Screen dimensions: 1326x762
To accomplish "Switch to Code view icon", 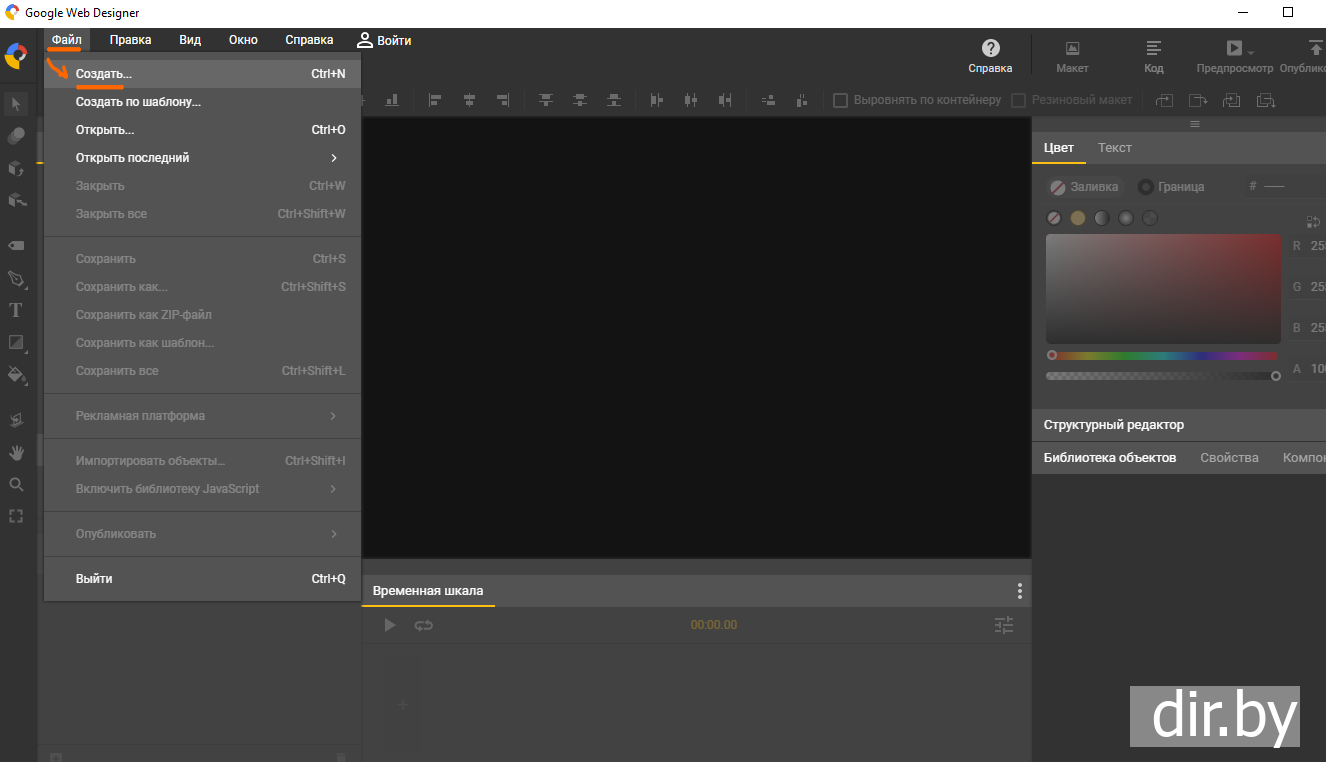I will pos(1153,49).
